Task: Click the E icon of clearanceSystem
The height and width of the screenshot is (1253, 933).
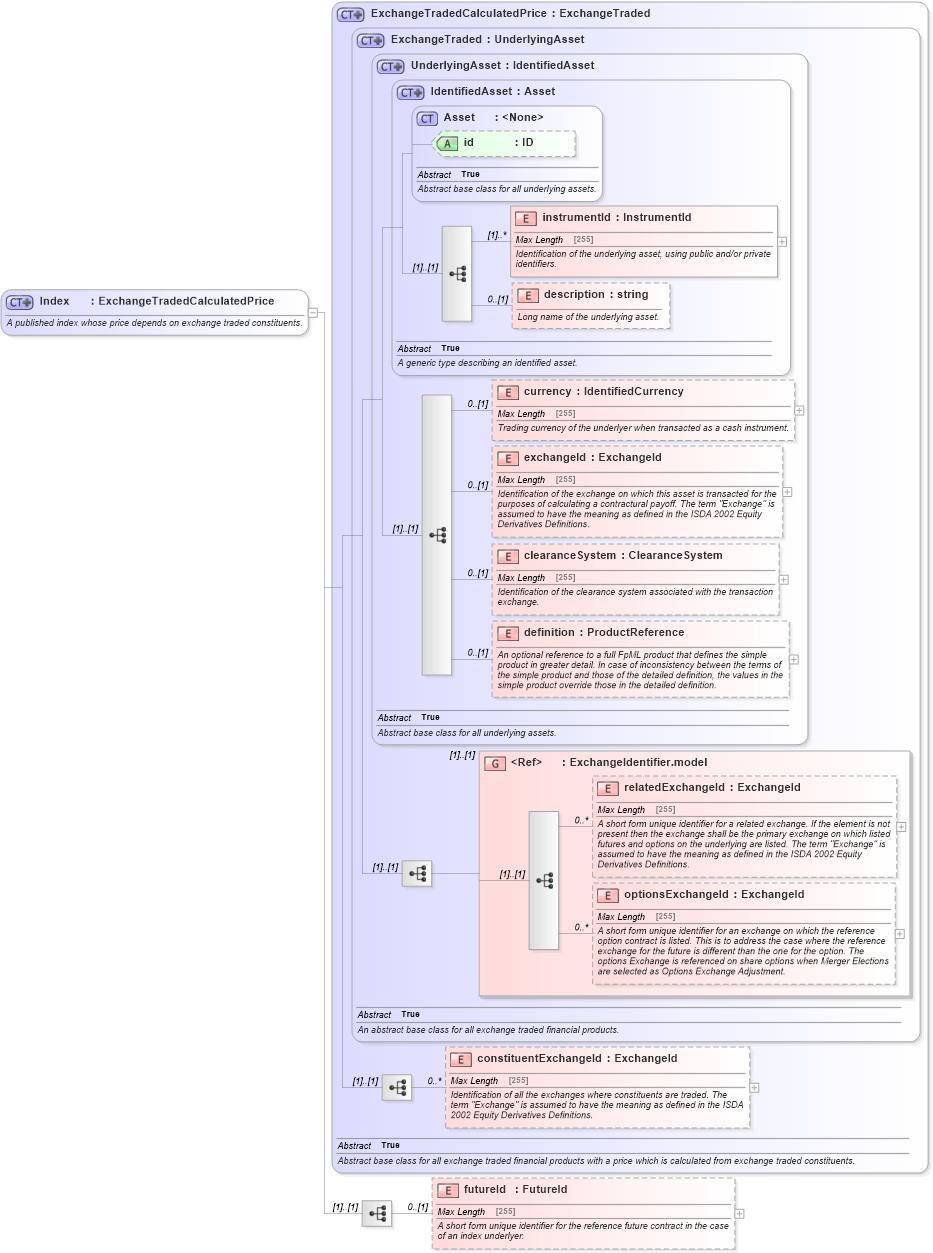Action: pos(508,556)
